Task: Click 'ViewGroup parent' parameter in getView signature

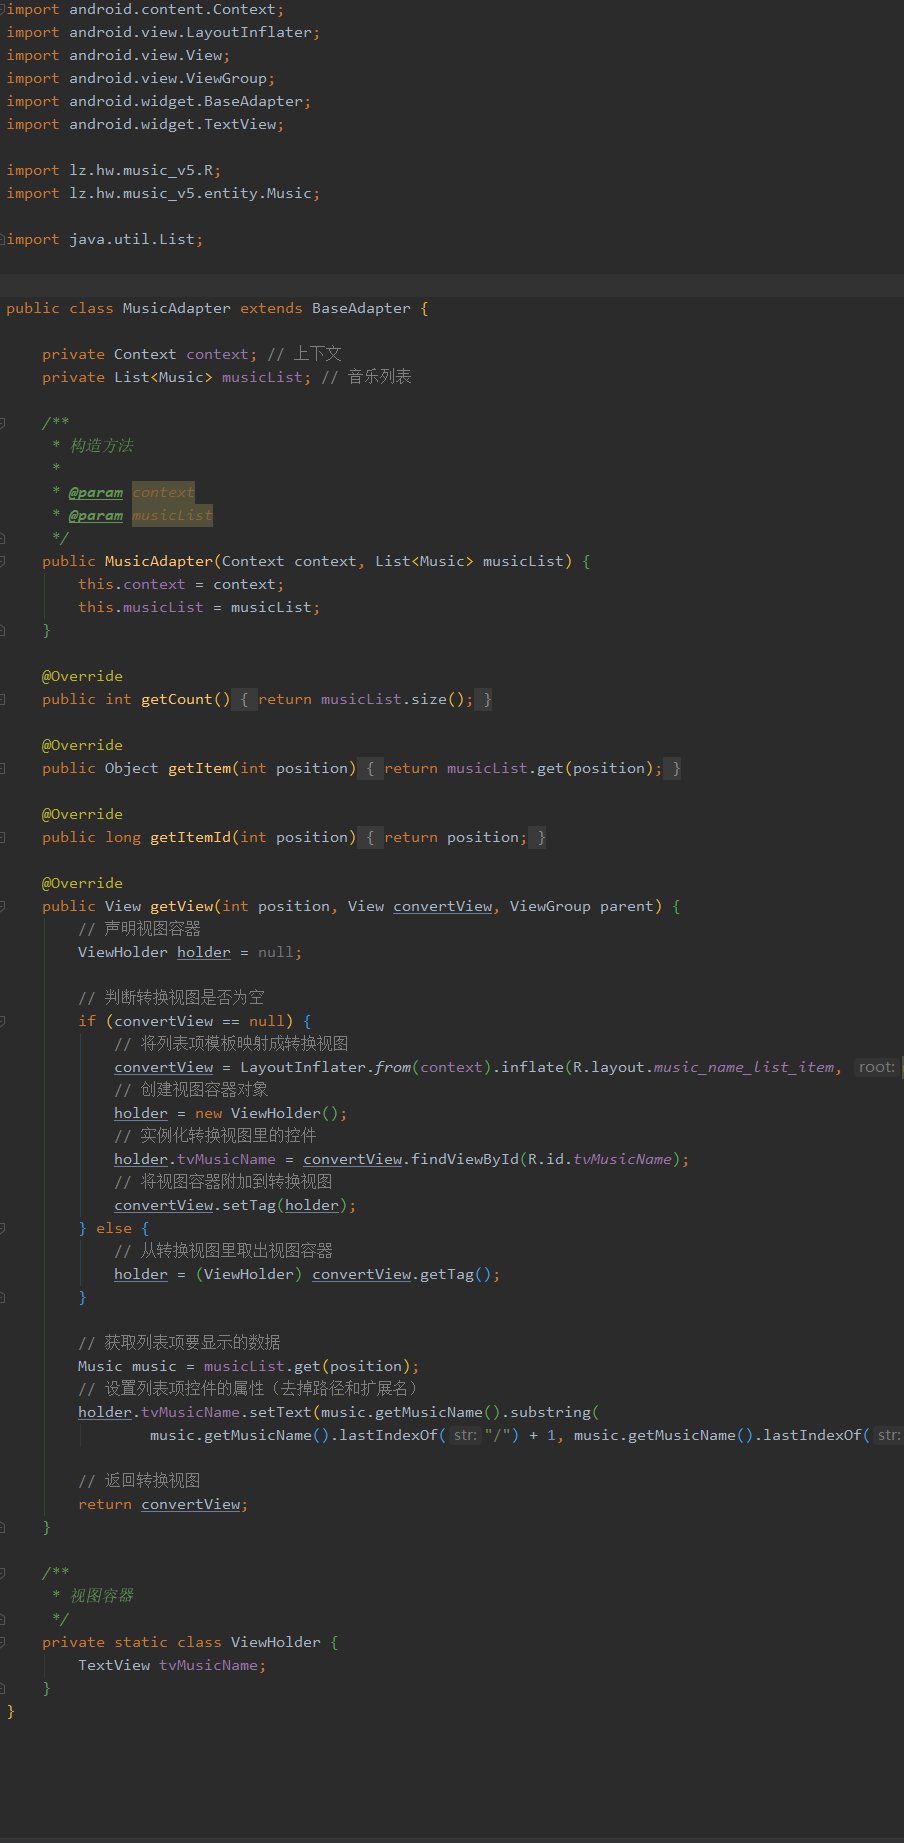Action: coord(582,906)
